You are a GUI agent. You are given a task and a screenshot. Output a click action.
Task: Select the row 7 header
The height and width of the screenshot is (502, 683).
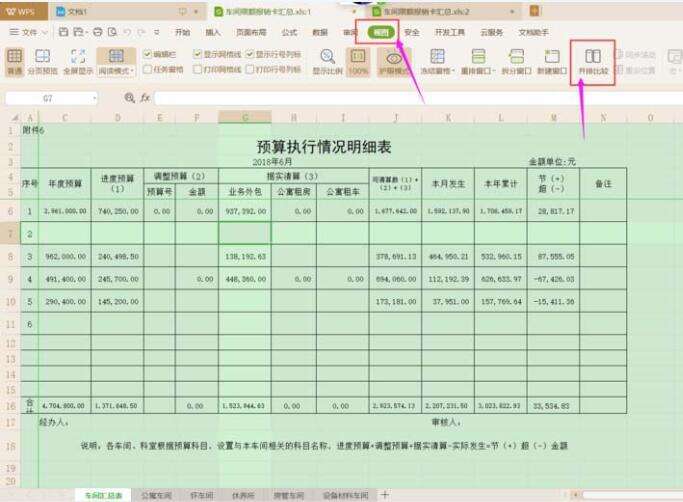(10, 234)
